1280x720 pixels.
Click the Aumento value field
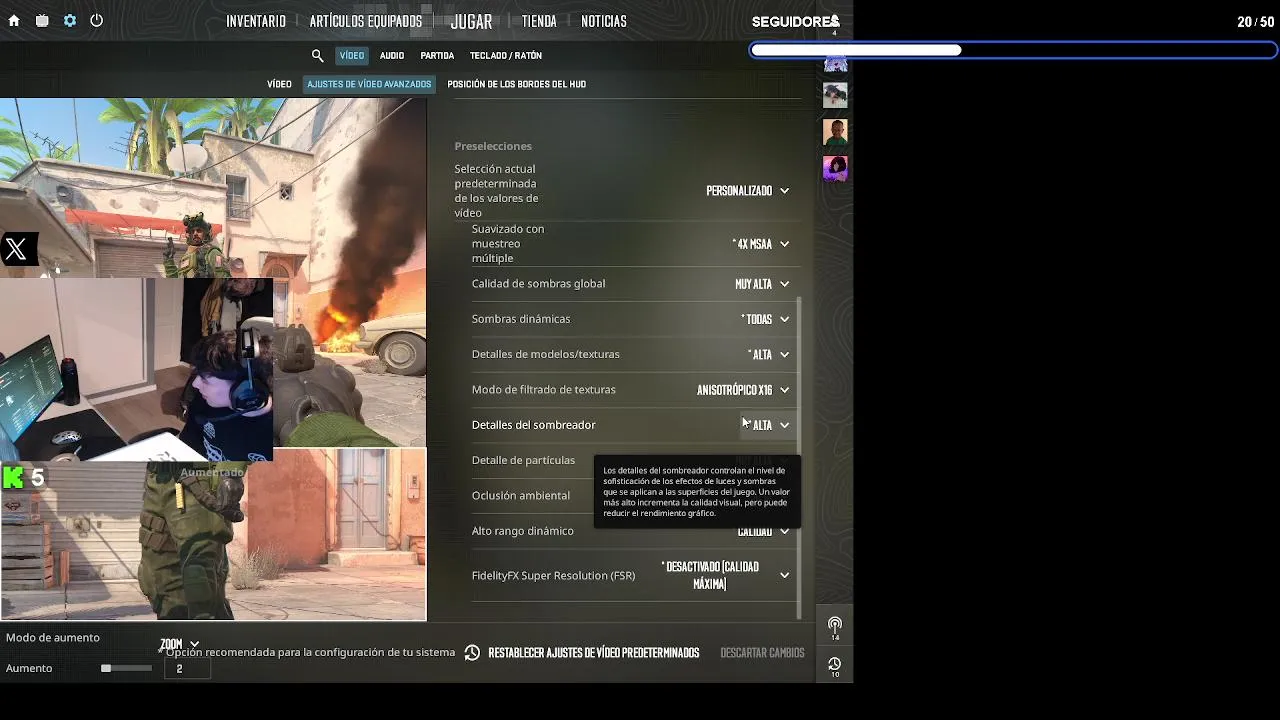(187, 669)
